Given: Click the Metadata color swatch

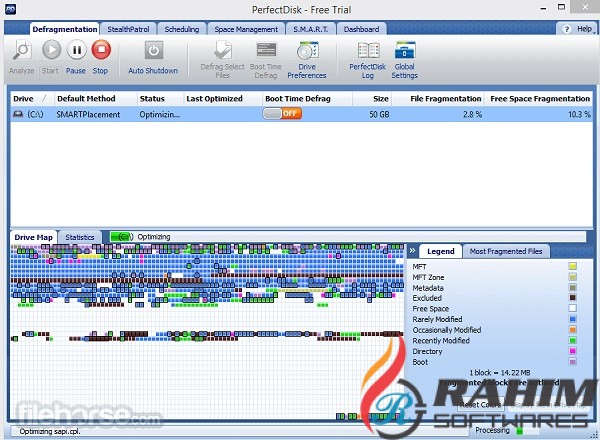Looking at the screenshot, I should click(572, 287).
